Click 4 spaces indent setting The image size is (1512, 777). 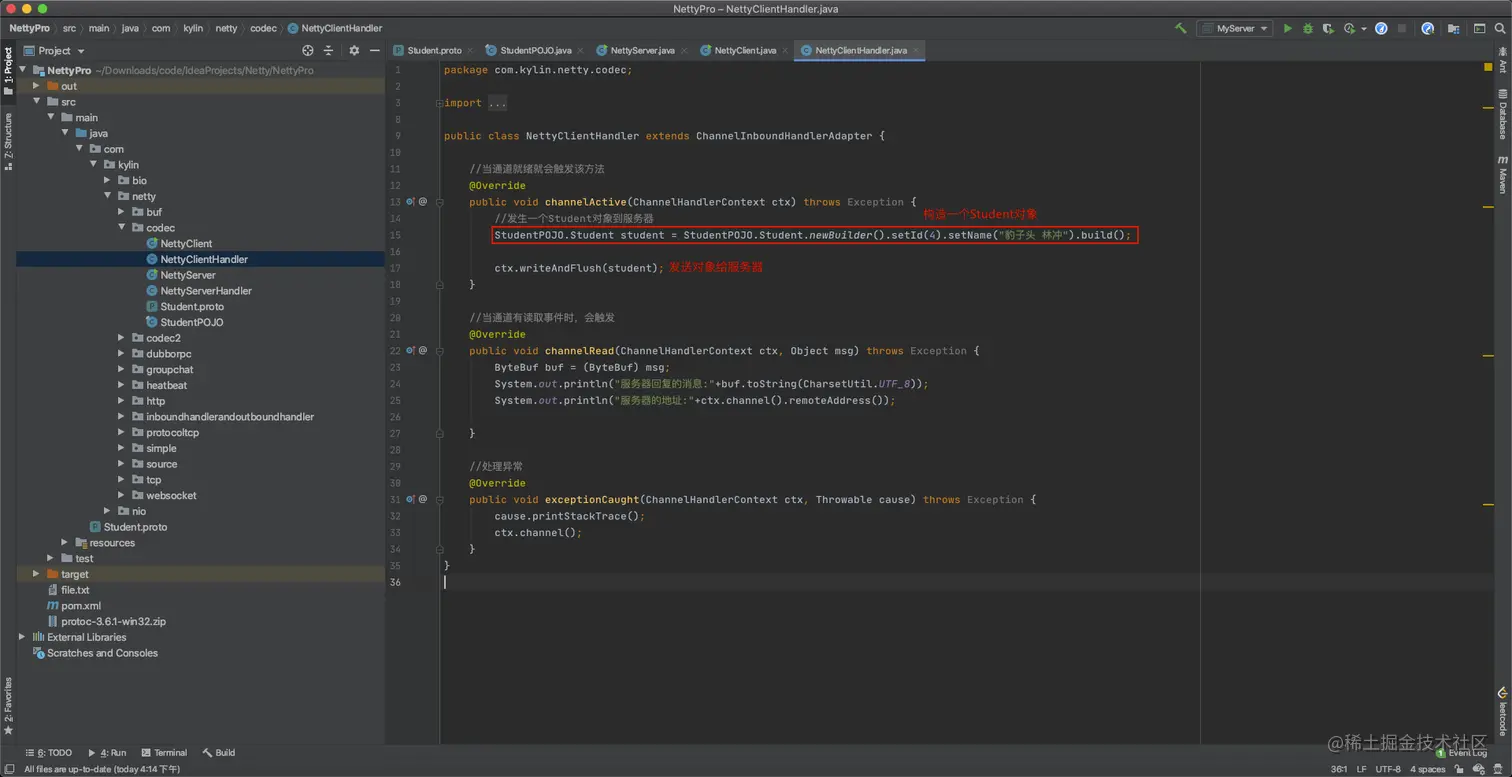1428,769
